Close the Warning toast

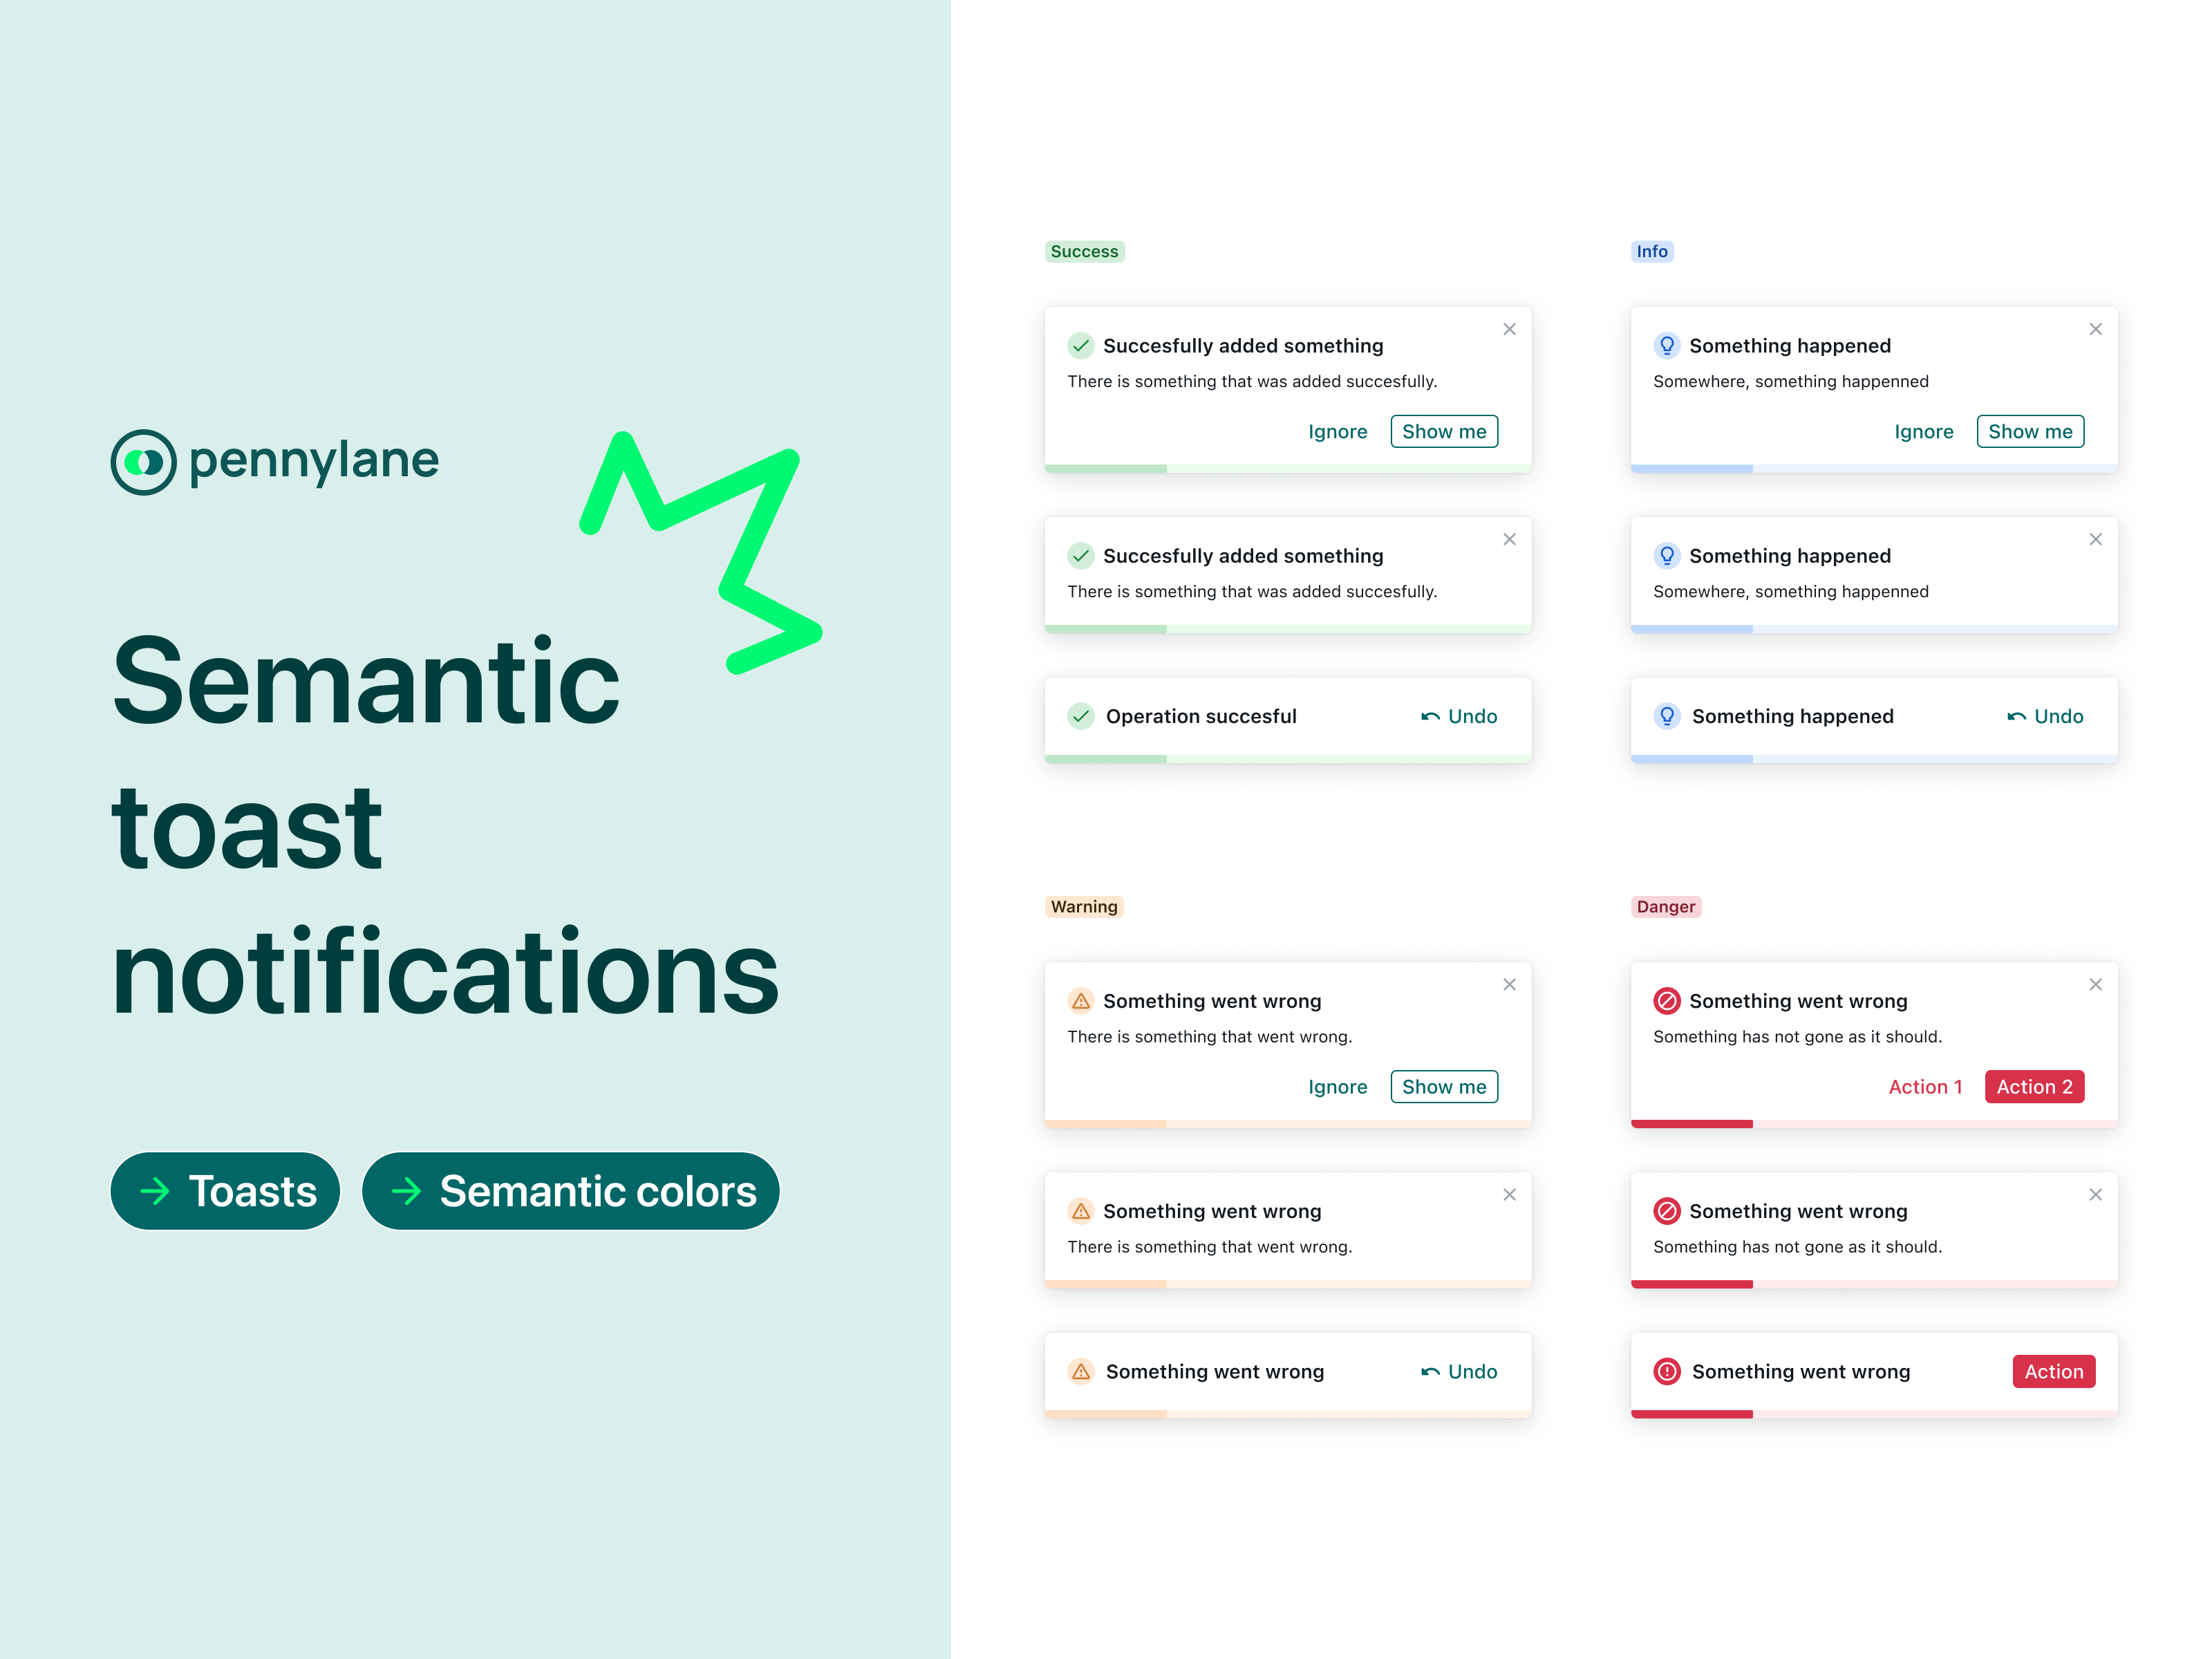point(1510,984)
